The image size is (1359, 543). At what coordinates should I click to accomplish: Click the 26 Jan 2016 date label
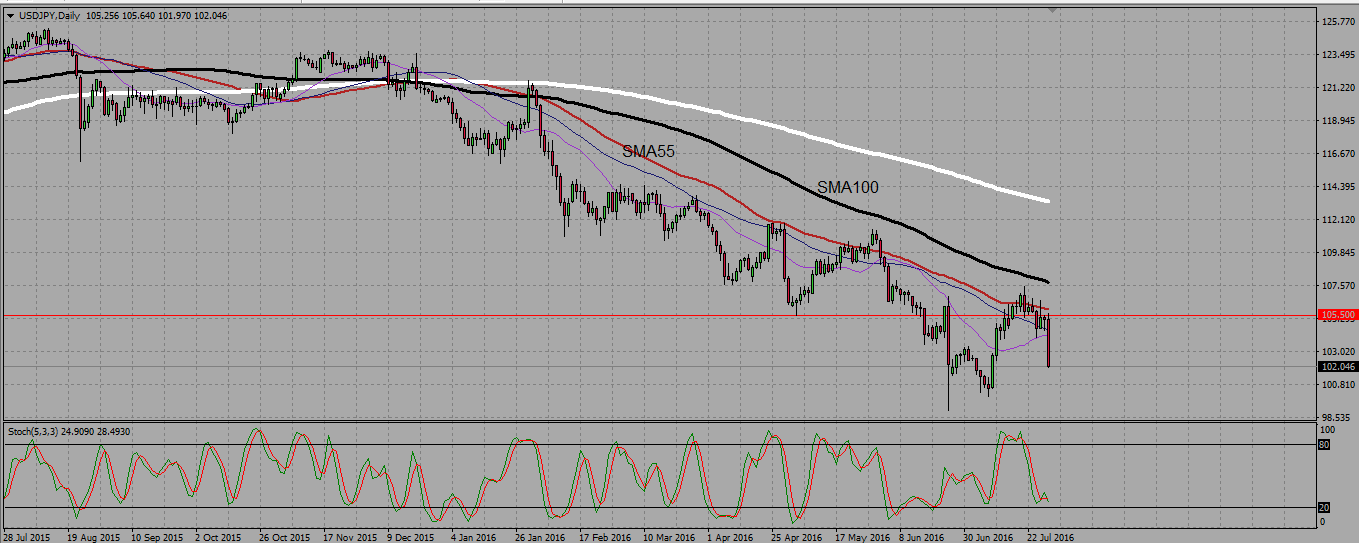pyautogui.click(x=539, y=537)
